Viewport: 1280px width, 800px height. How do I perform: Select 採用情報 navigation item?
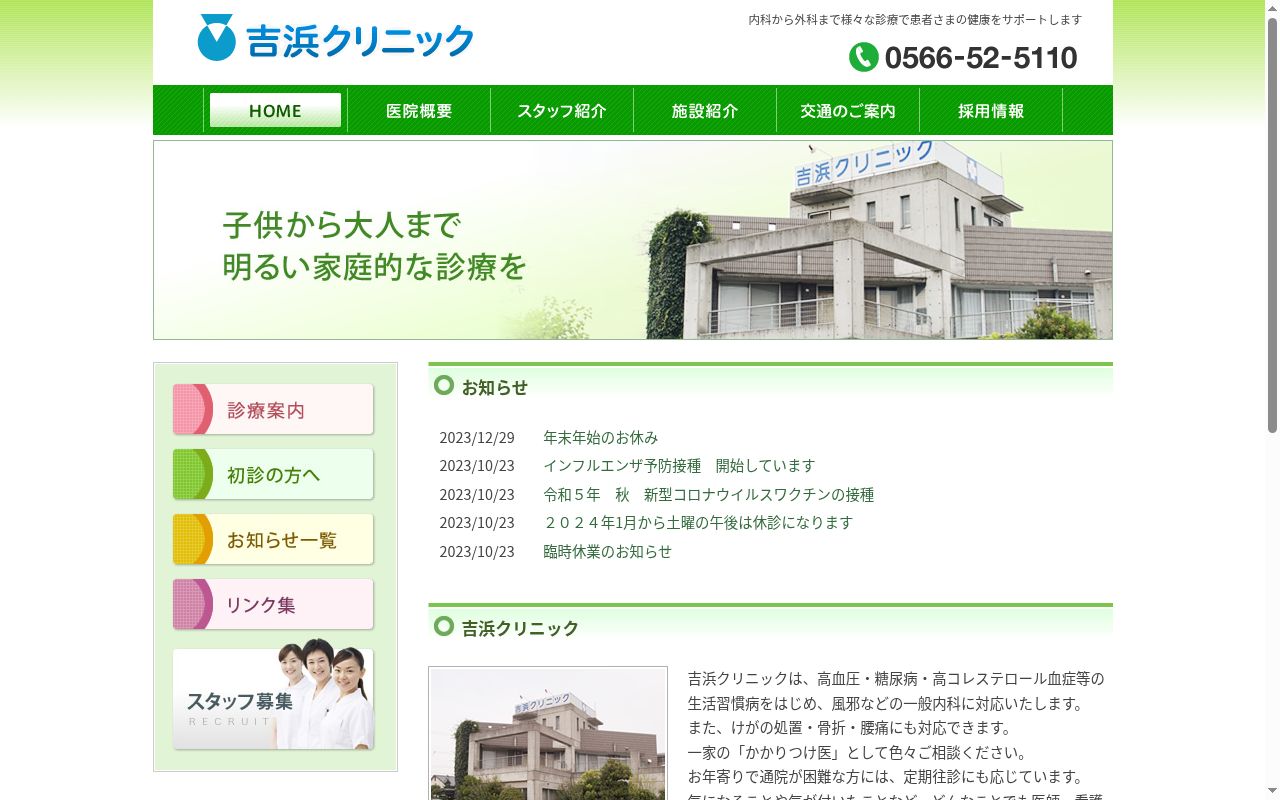(x=991, y=110)
